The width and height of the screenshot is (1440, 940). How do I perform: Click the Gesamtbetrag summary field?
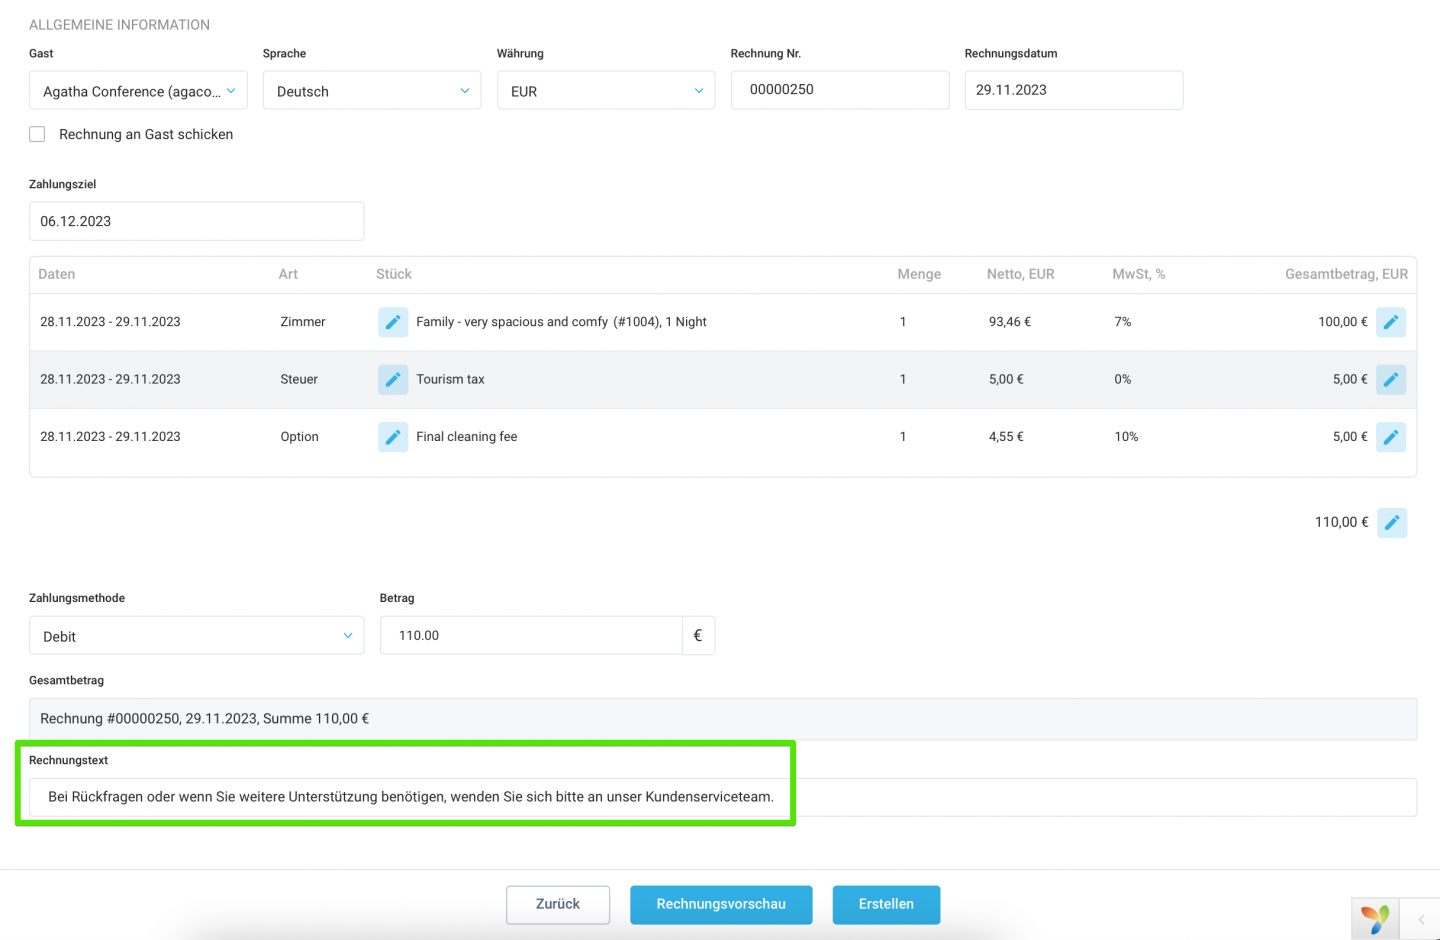click(723, 719)
